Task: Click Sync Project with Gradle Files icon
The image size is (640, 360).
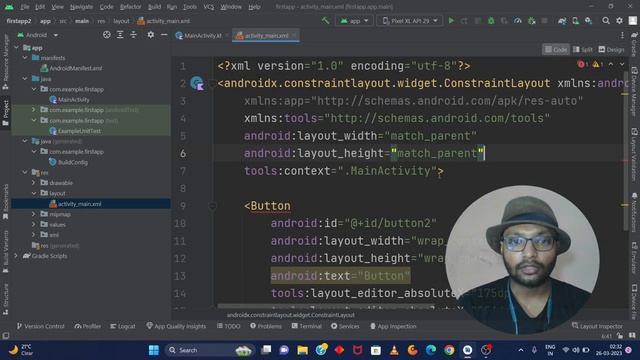Action: 562,20
